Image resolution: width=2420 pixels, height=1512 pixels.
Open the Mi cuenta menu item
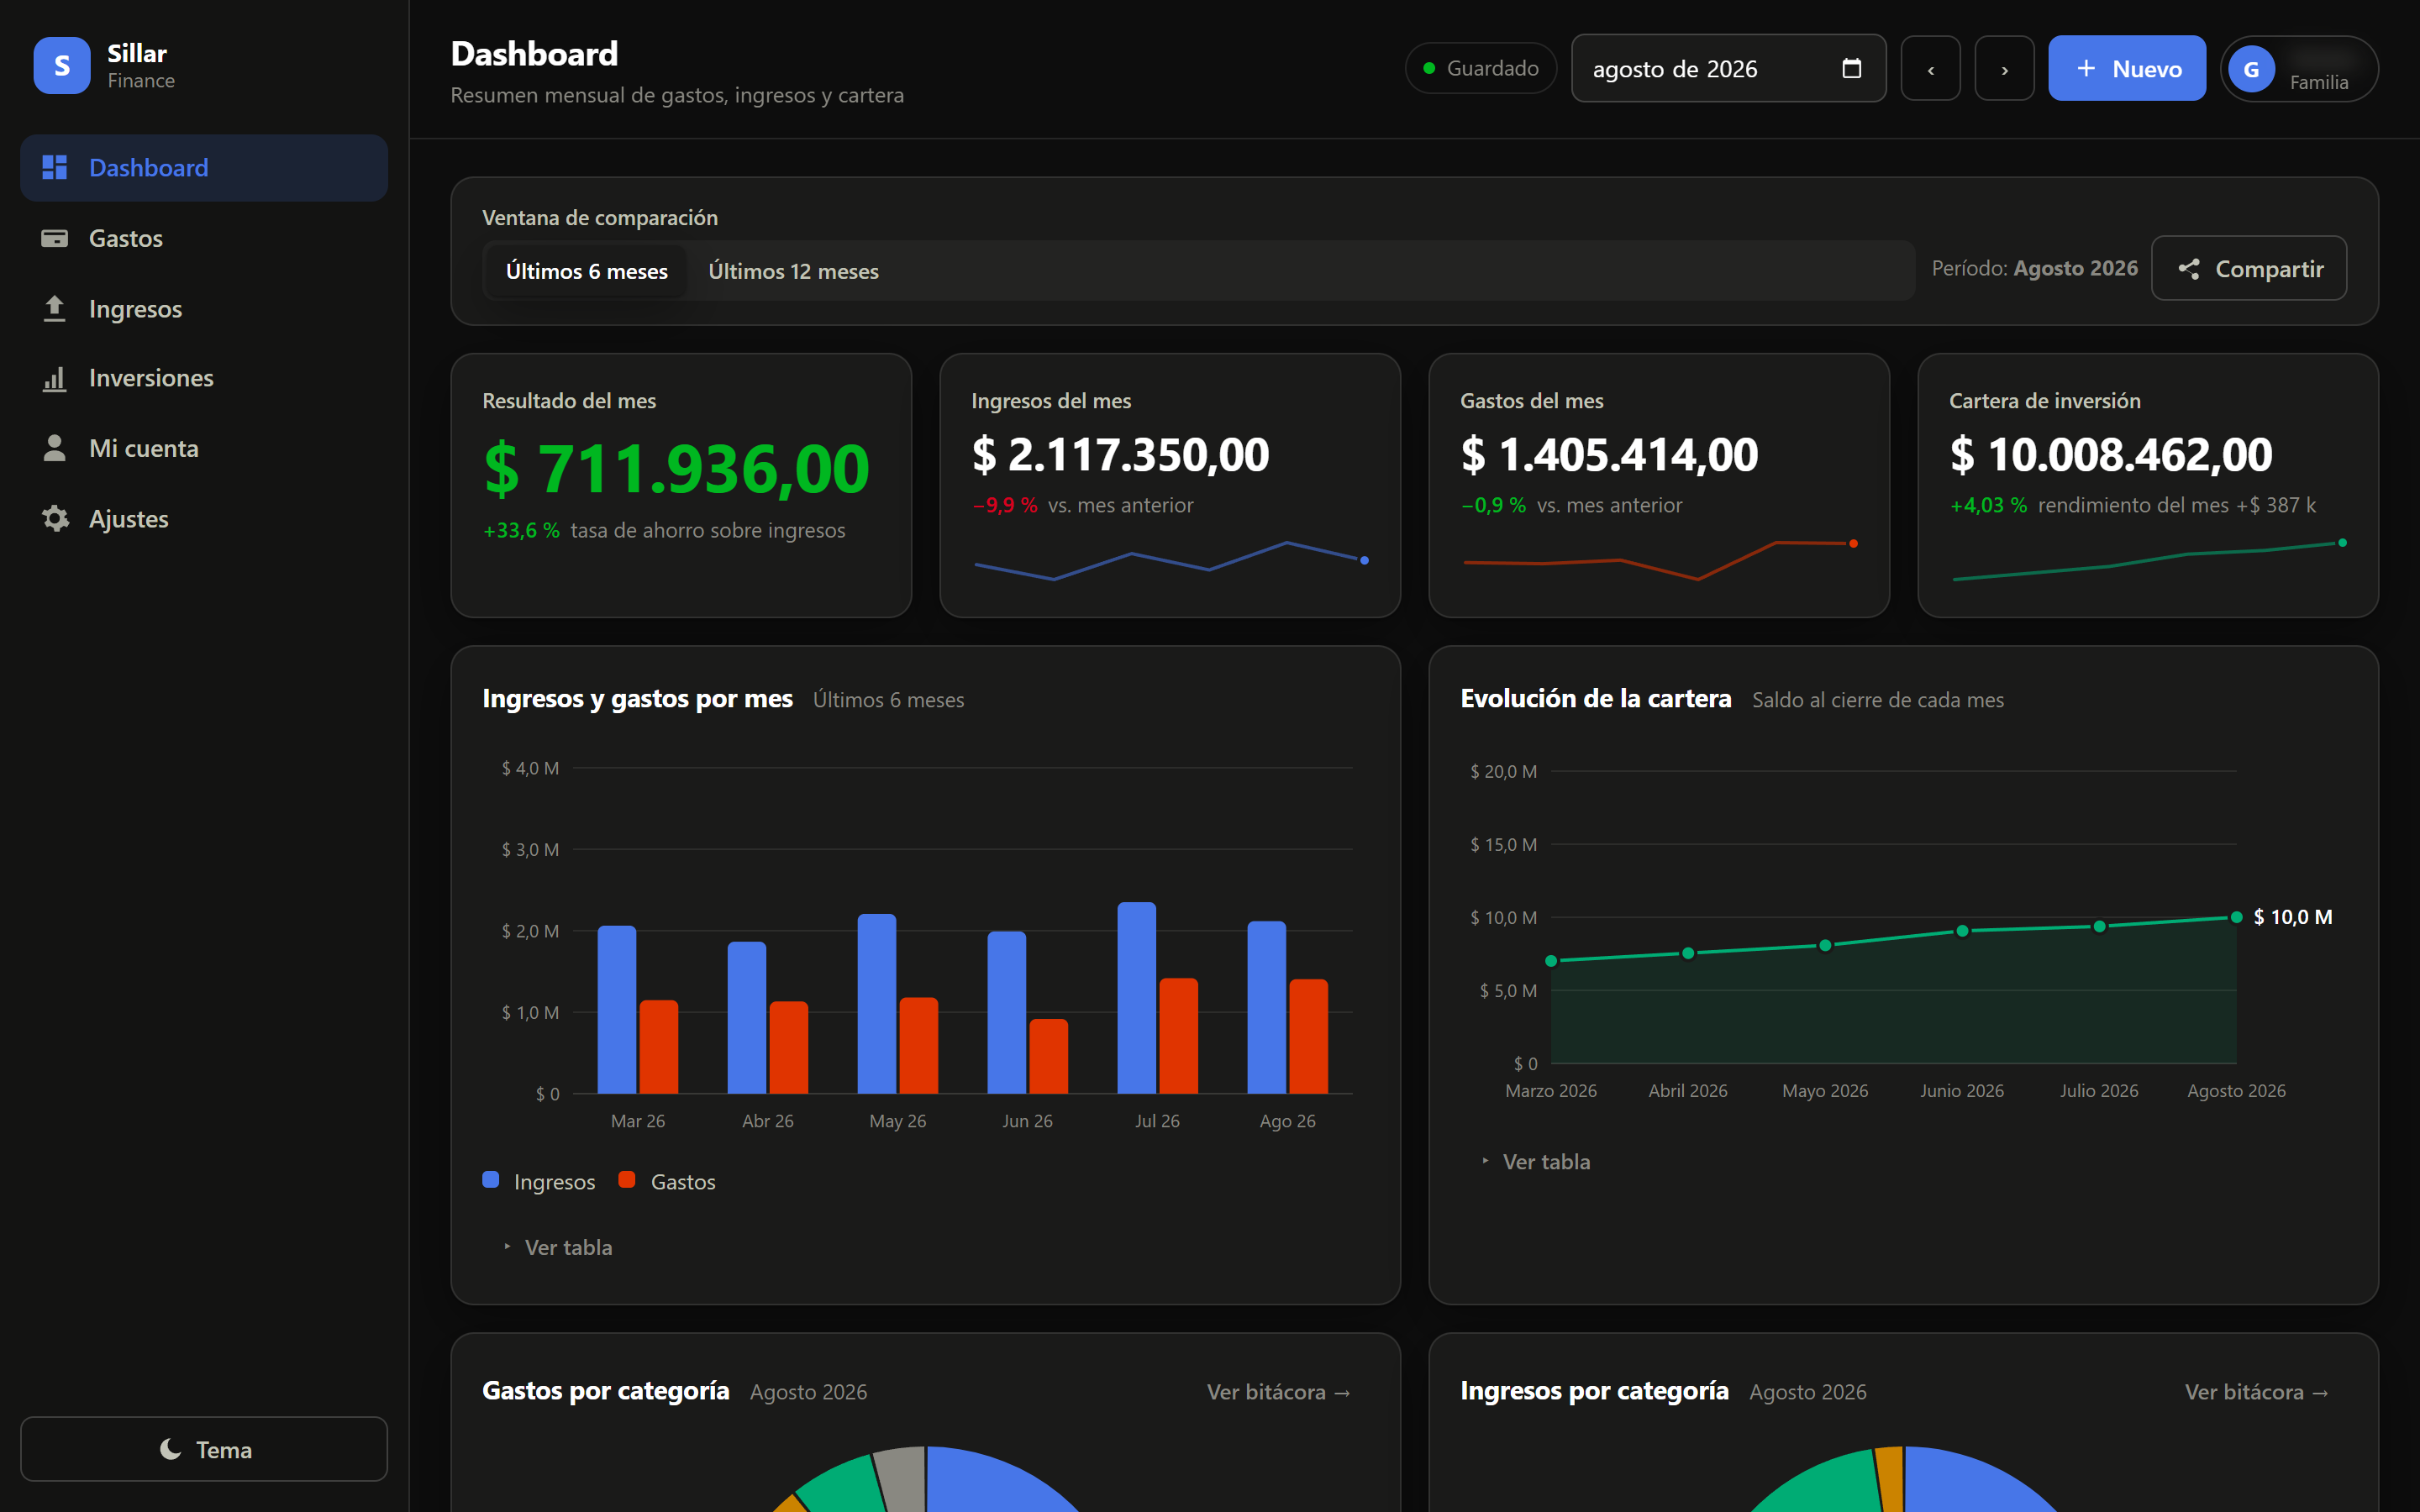(204, 448)
